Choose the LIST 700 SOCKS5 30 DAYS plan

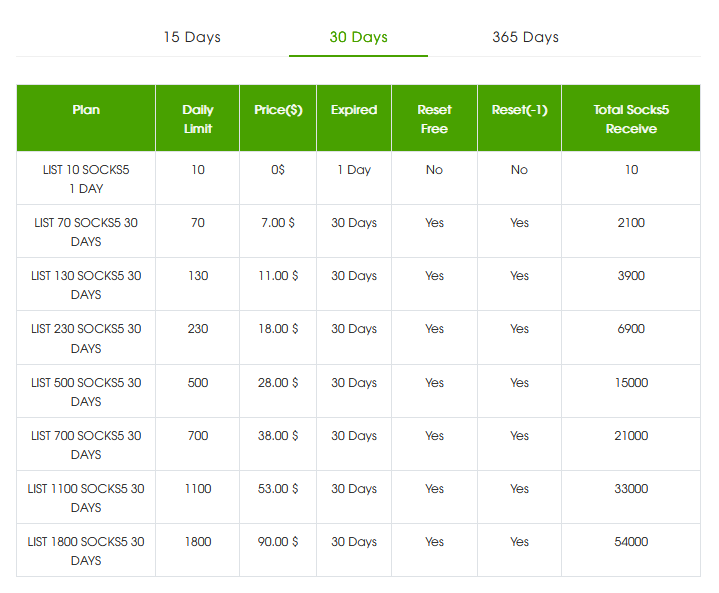point(86,445)
